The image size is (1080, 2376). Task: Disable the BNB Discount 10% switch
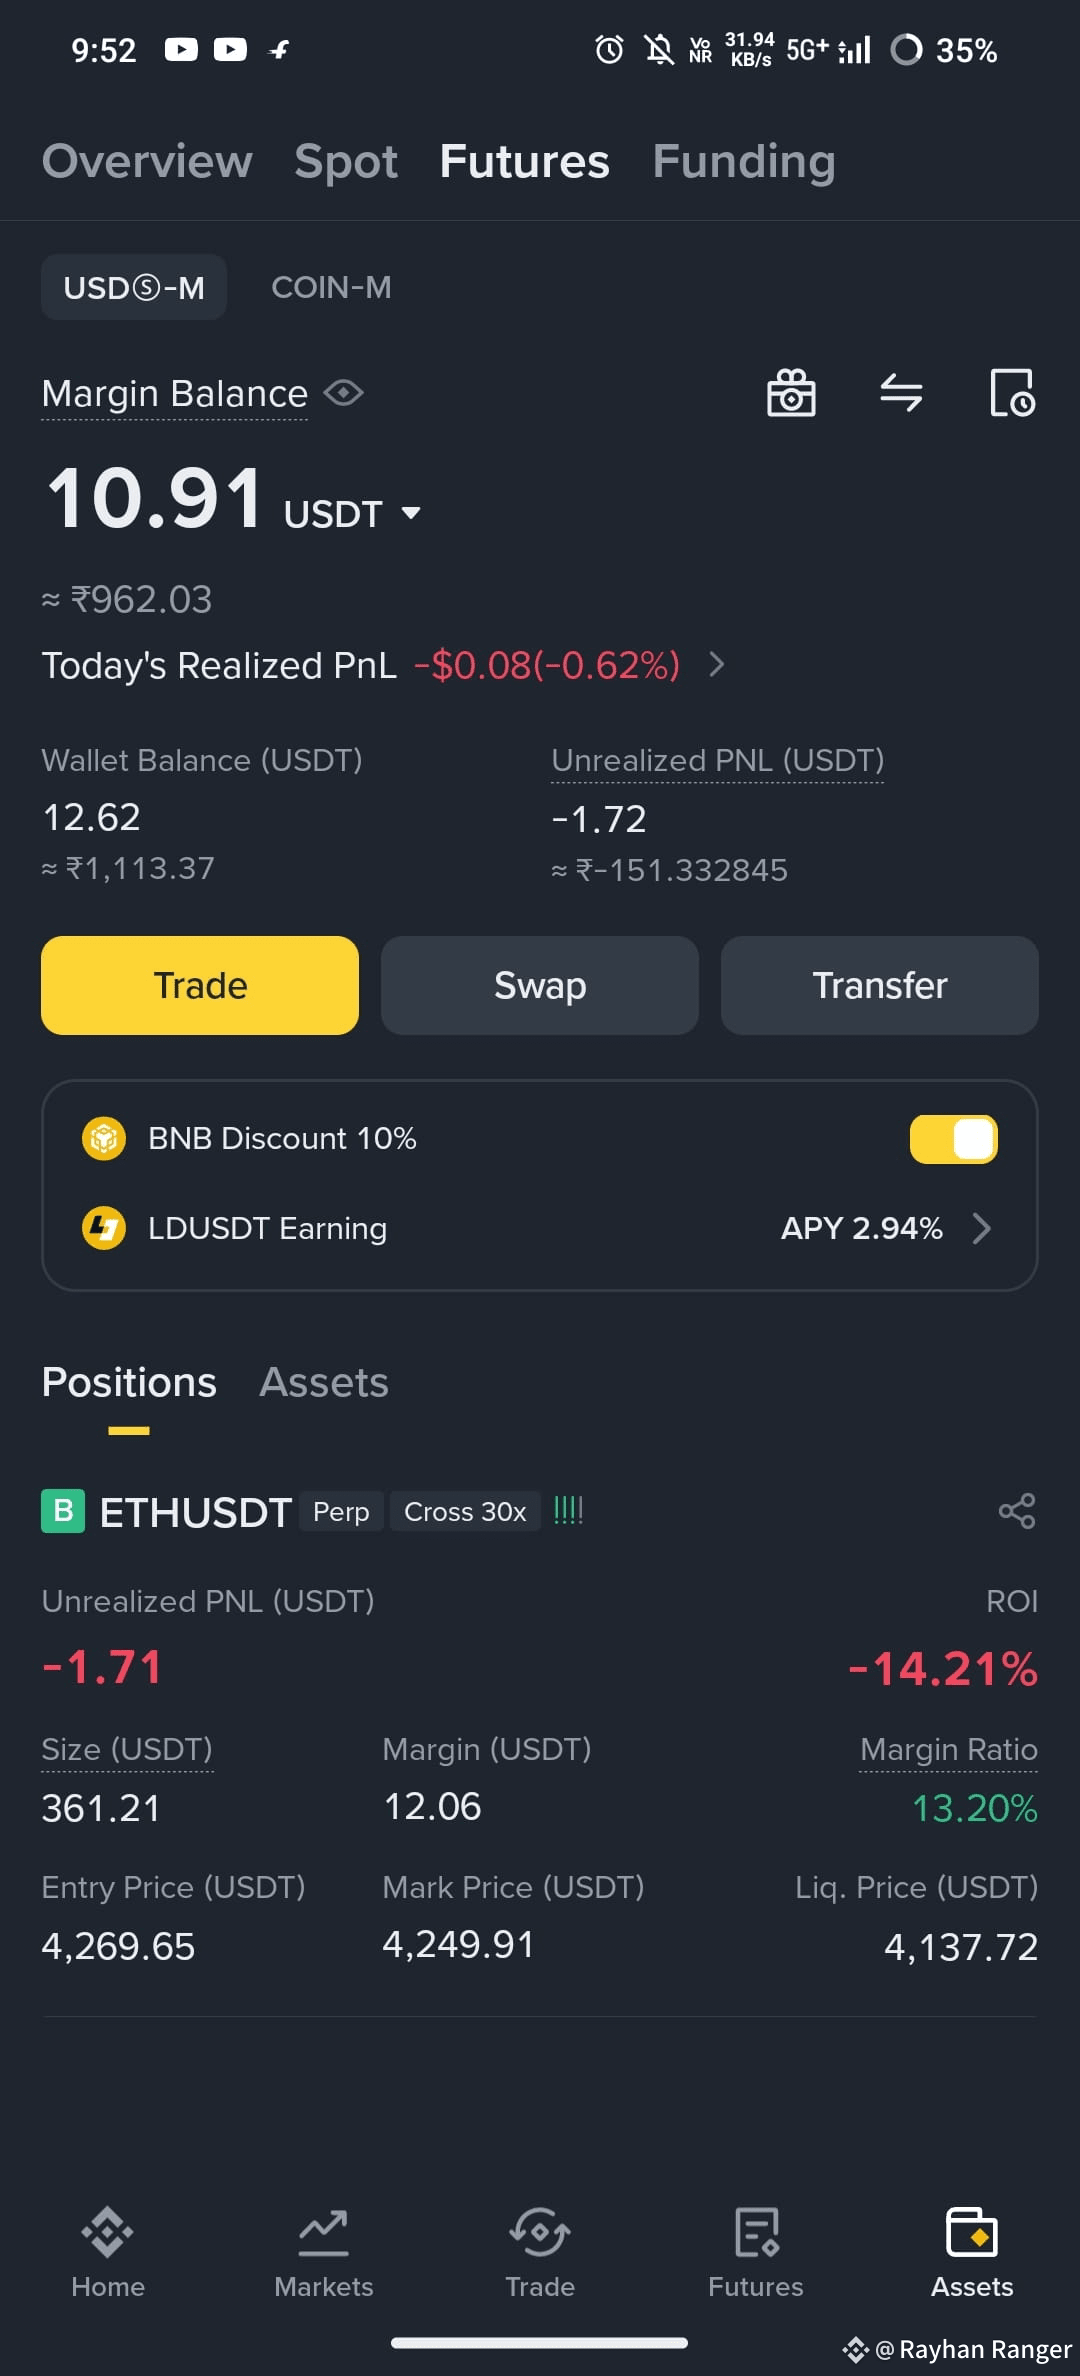point(953,1139)
